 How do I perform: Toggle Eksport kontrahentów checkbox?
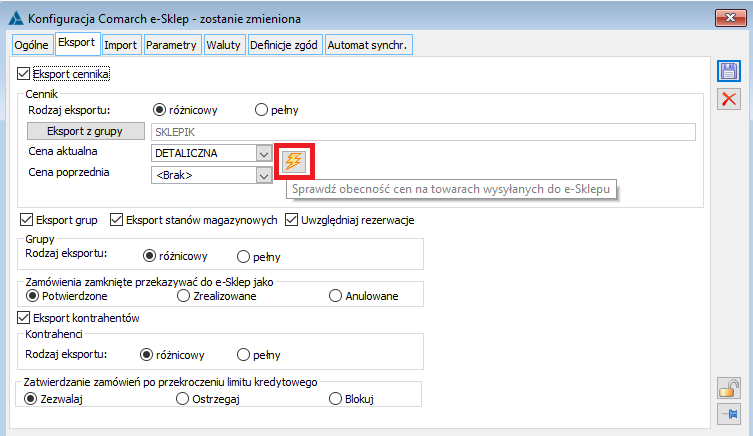(x=23, y=317)
